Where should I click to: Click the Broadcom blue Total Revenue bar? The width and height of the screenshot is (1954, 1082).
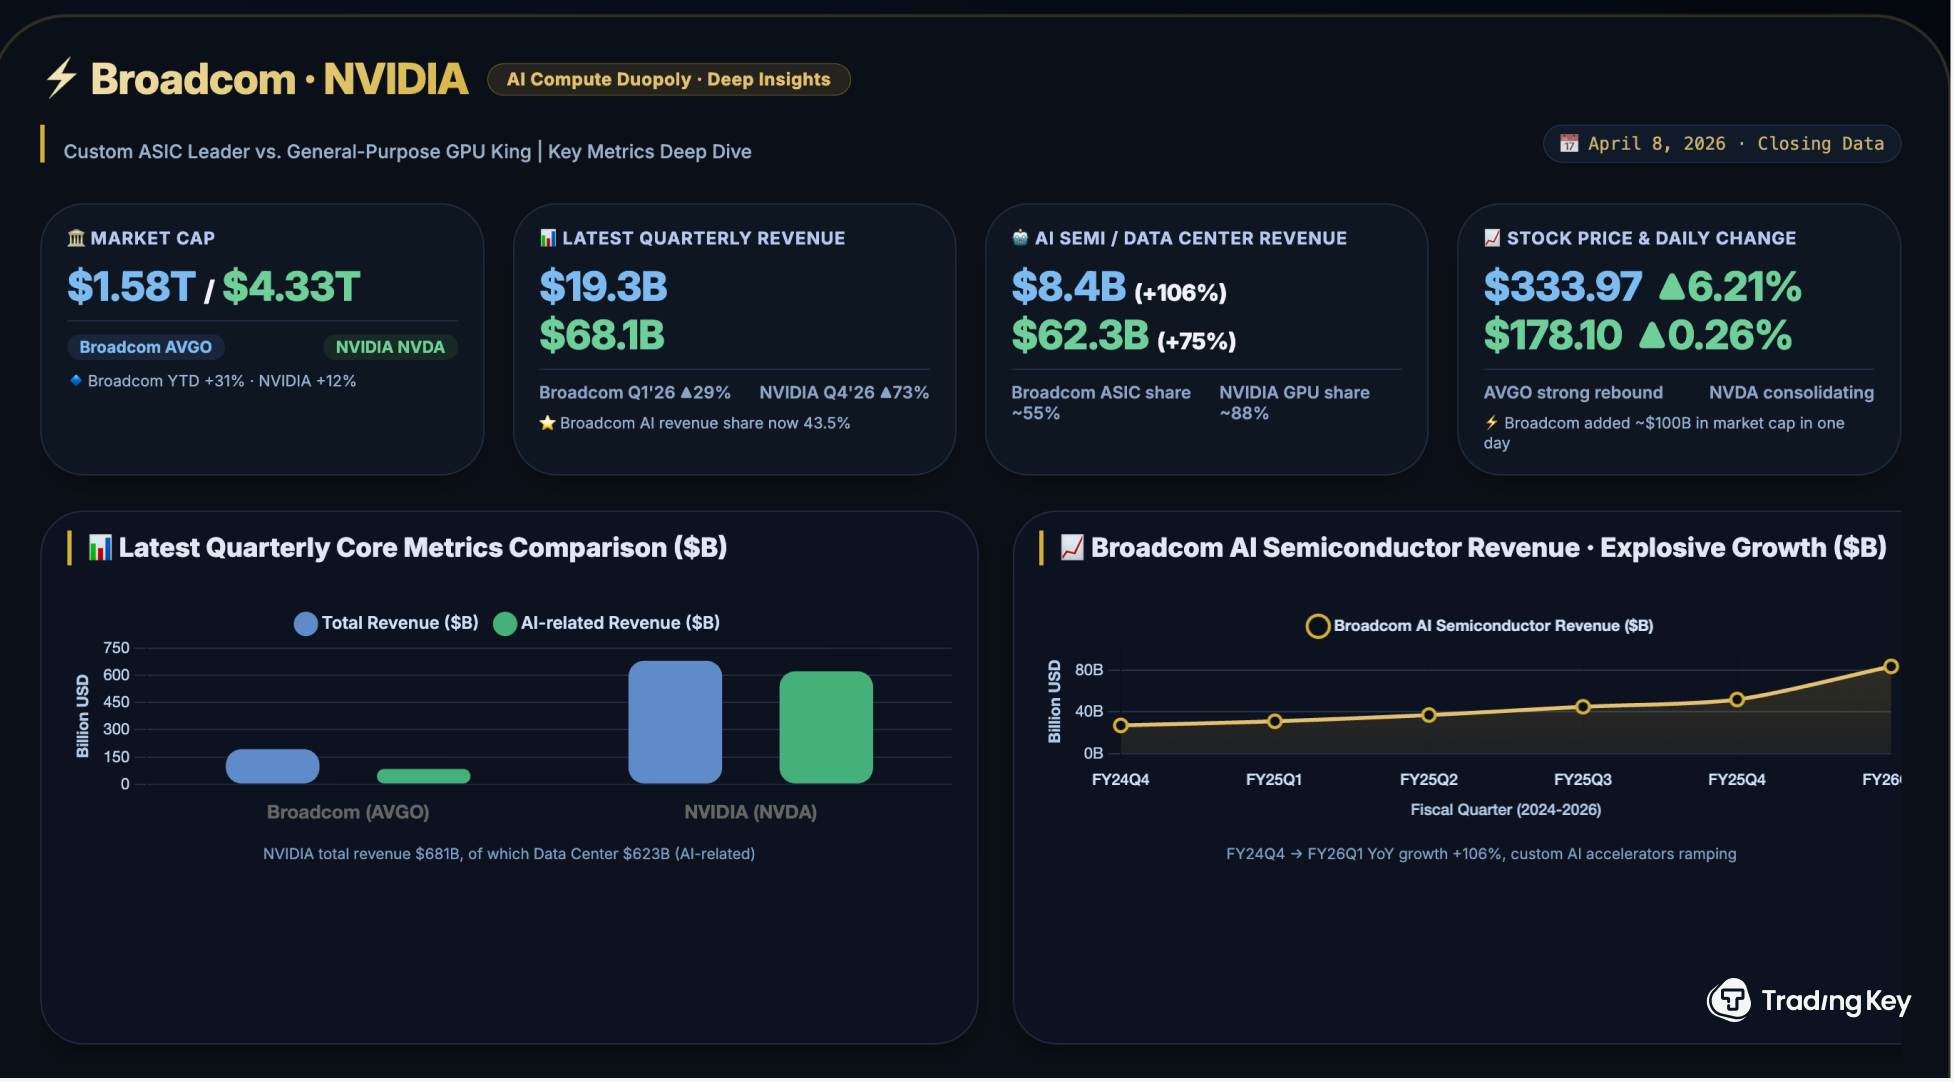click(x=273, y=766)
